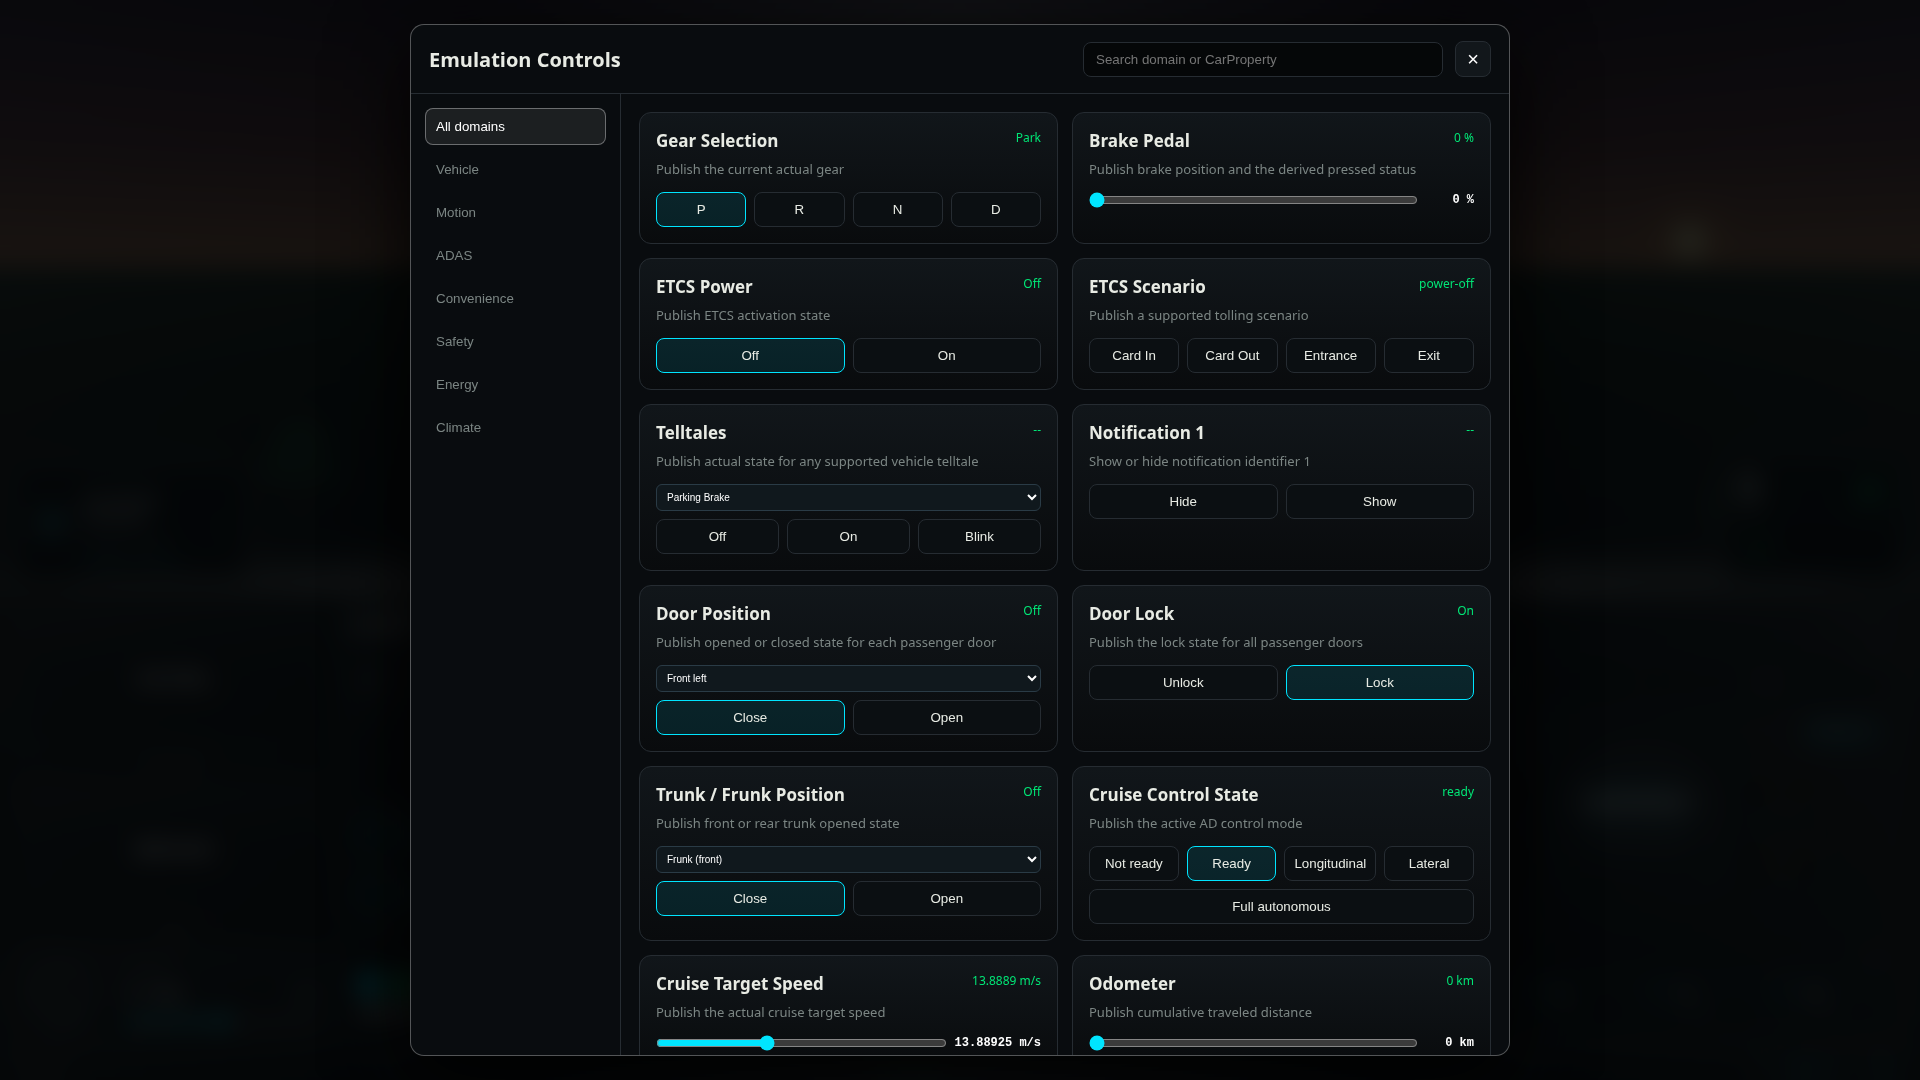Lock all passenger doors
Image resolution: width=1920 pixels, height=1080 pixels.
(1379, 682)
